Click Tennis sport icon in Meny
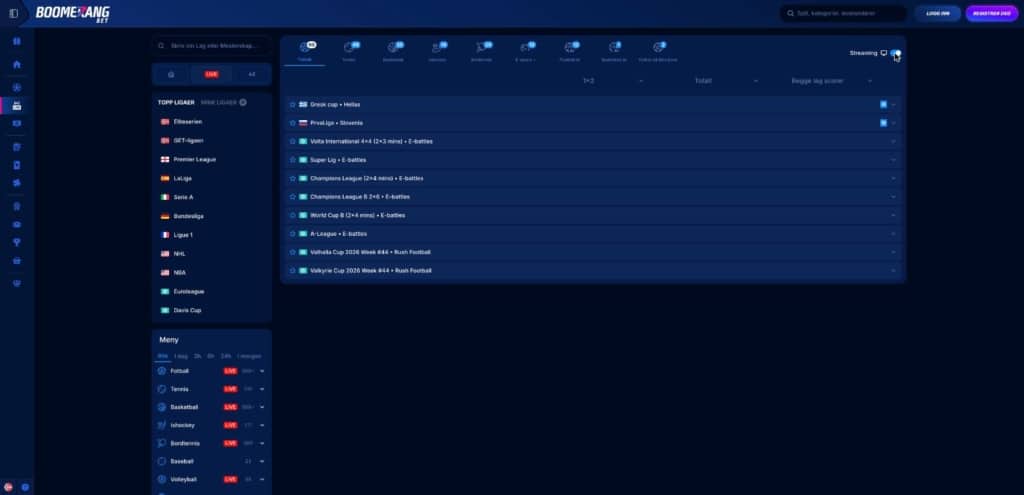This screenshot has width=1024, height=495. coord(162,389)
